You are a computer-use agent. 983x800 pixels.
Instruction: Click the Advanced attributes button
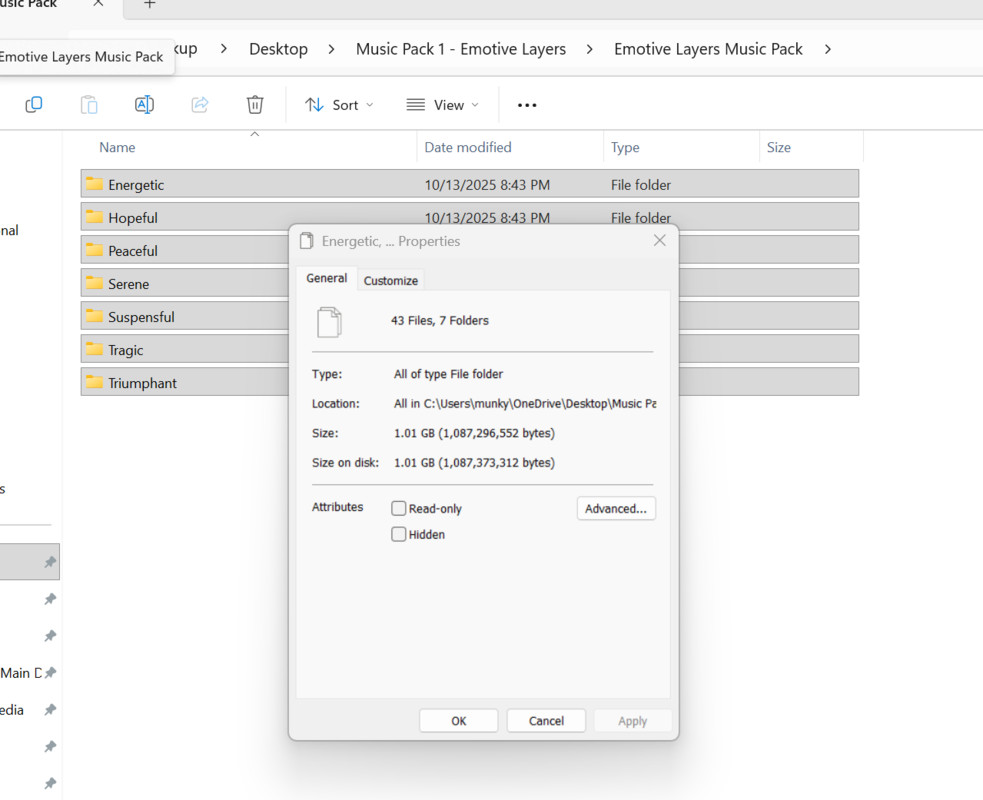pos(616,508)
